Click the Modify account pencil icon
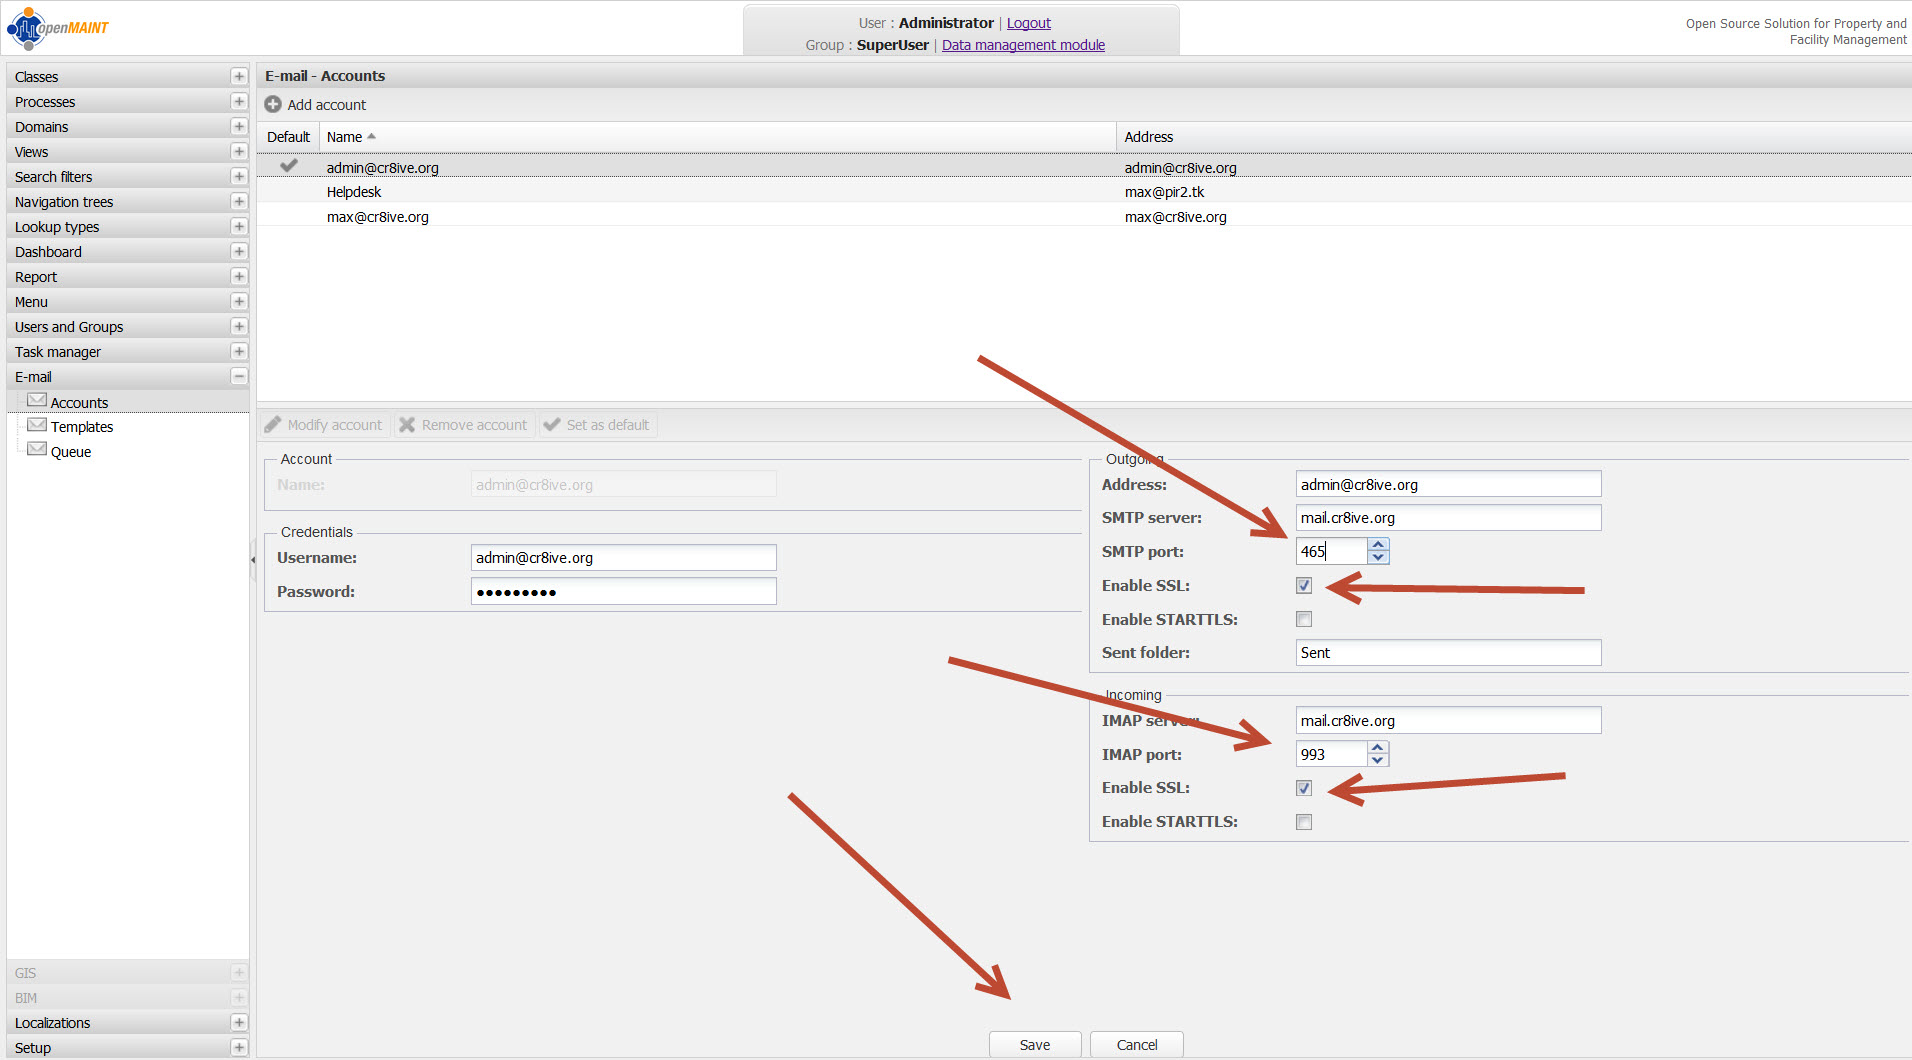Viewport: 1912px width, 1060px height. 273,425
